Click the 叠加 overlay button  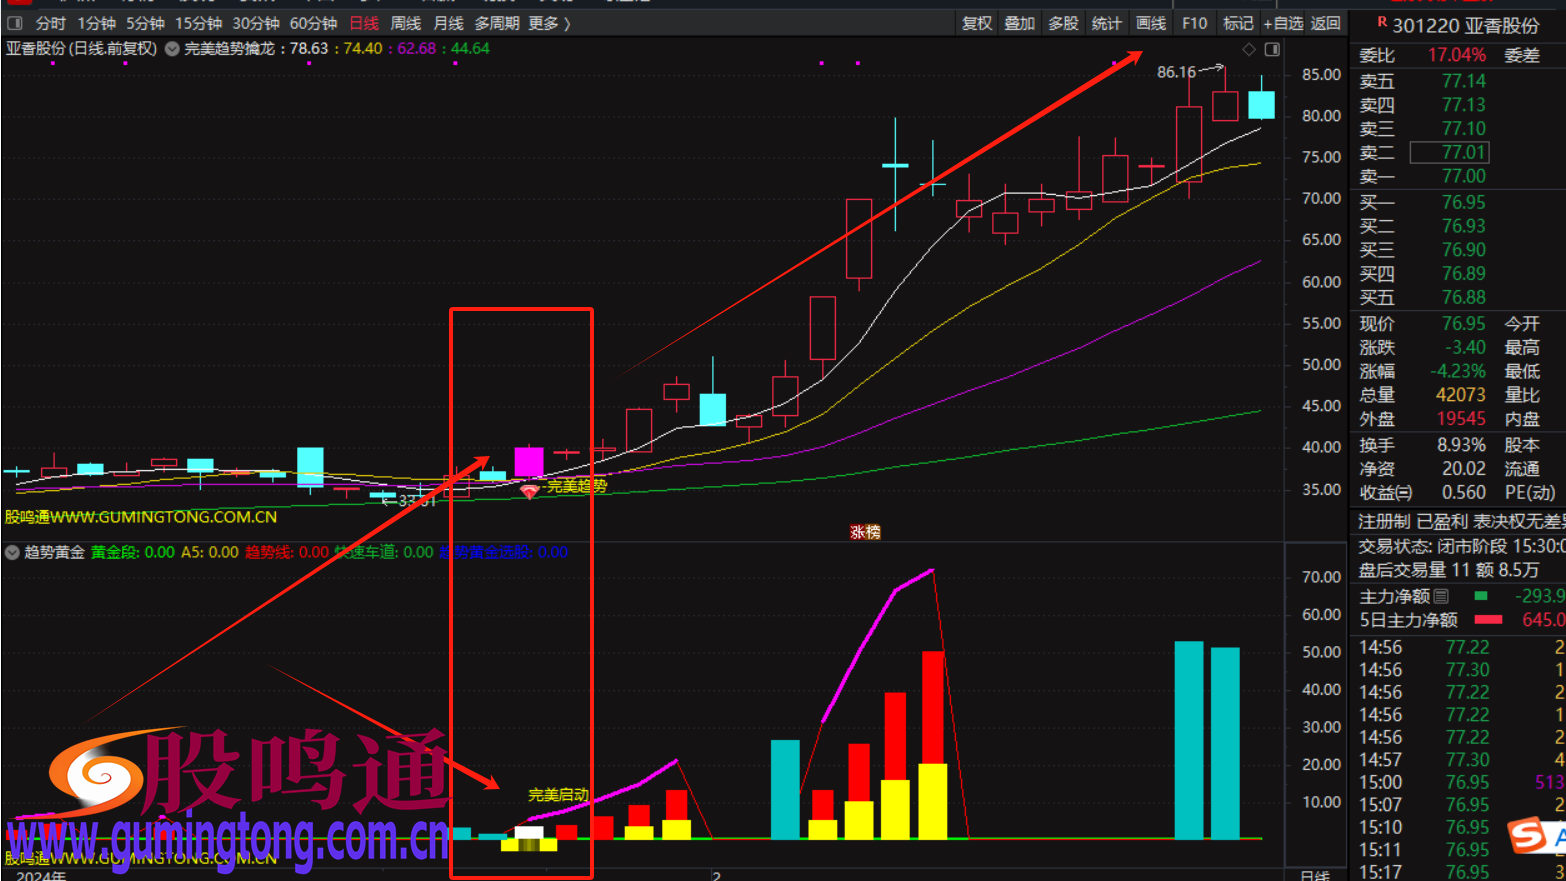point(1019,23)
